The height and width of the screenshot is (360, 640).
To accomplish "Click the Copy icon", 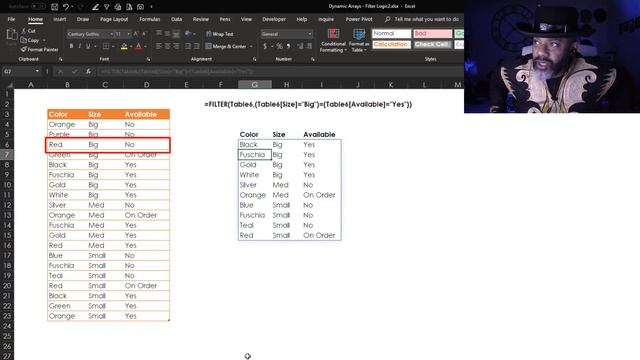I will (24, 40).
